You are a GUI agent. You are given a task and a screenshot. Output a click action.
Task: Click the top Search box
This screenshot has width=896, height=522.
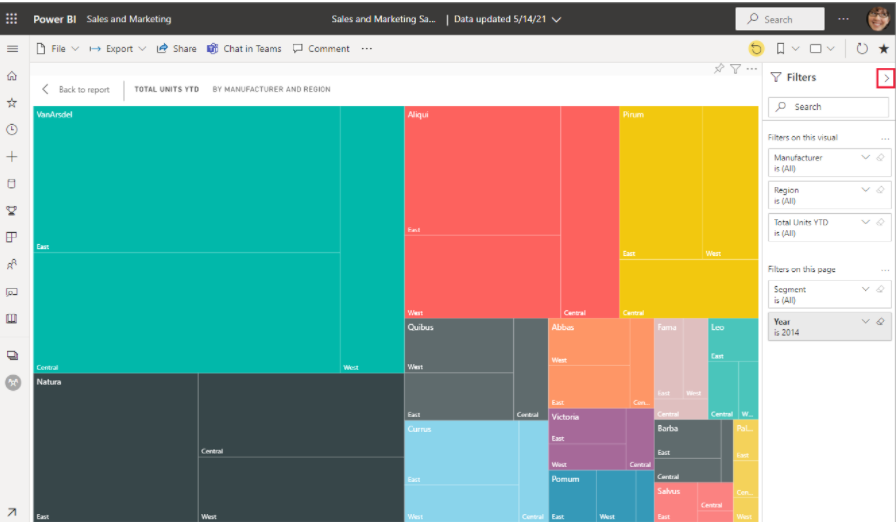point(779,19)
